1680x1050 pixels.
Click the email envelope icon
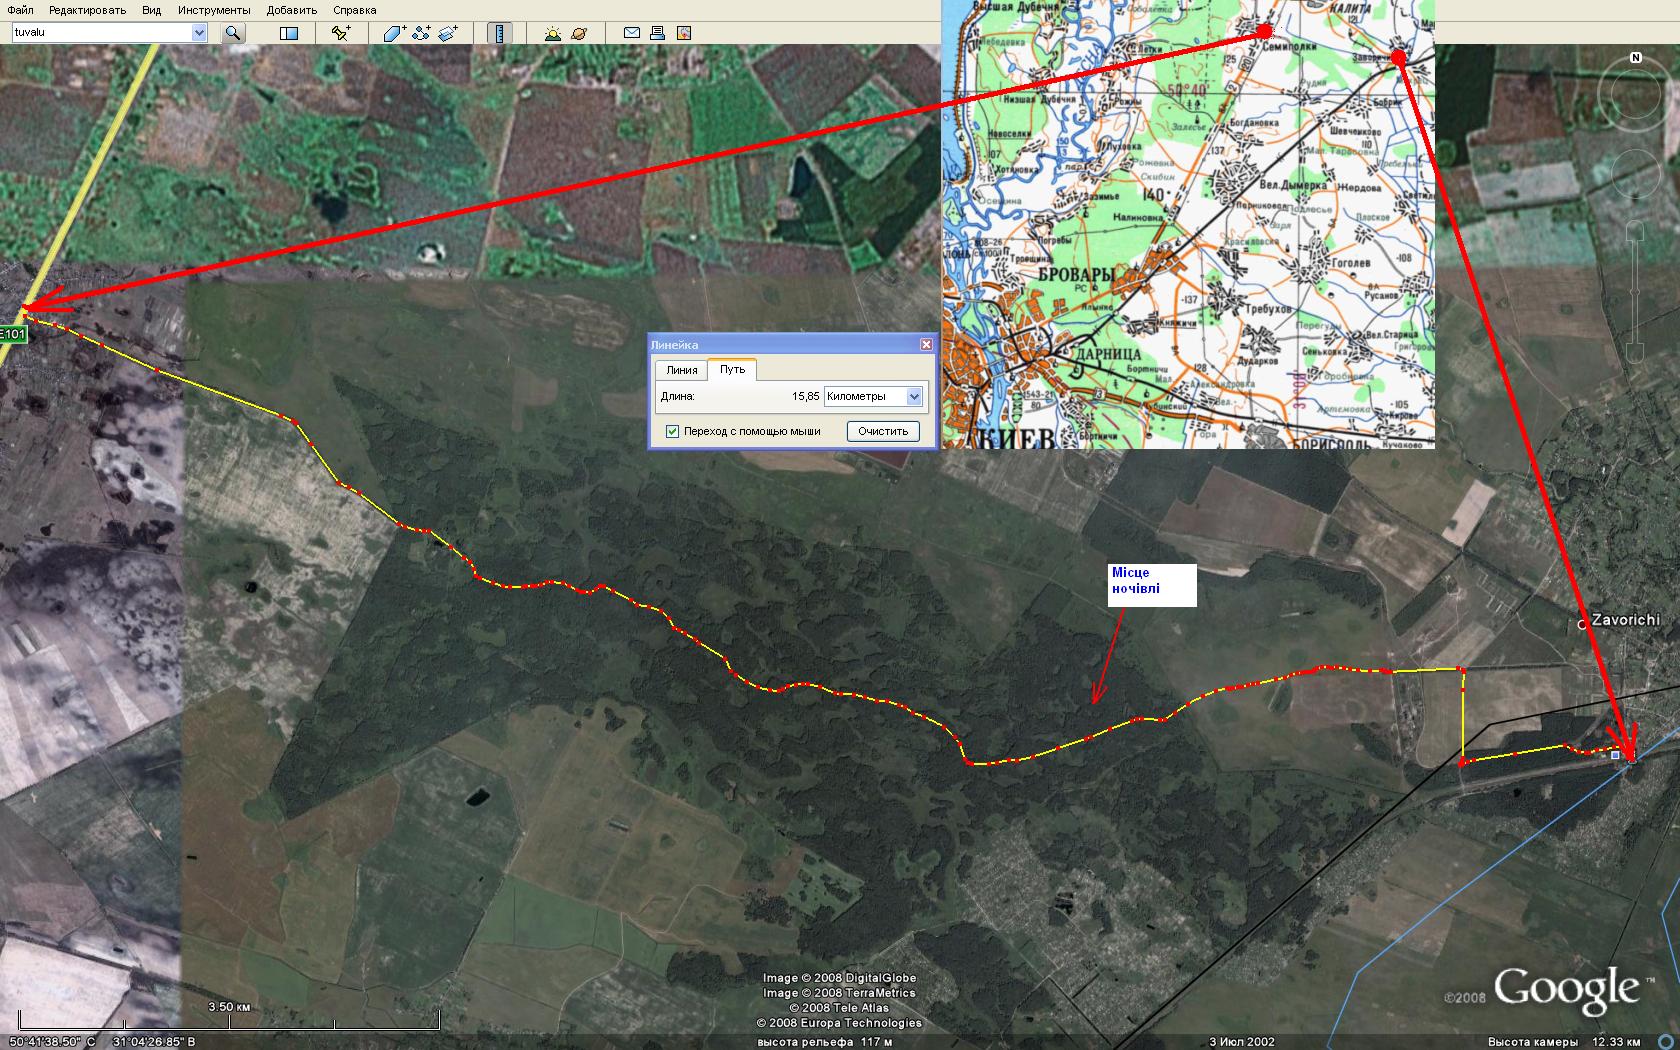(632, 33)
